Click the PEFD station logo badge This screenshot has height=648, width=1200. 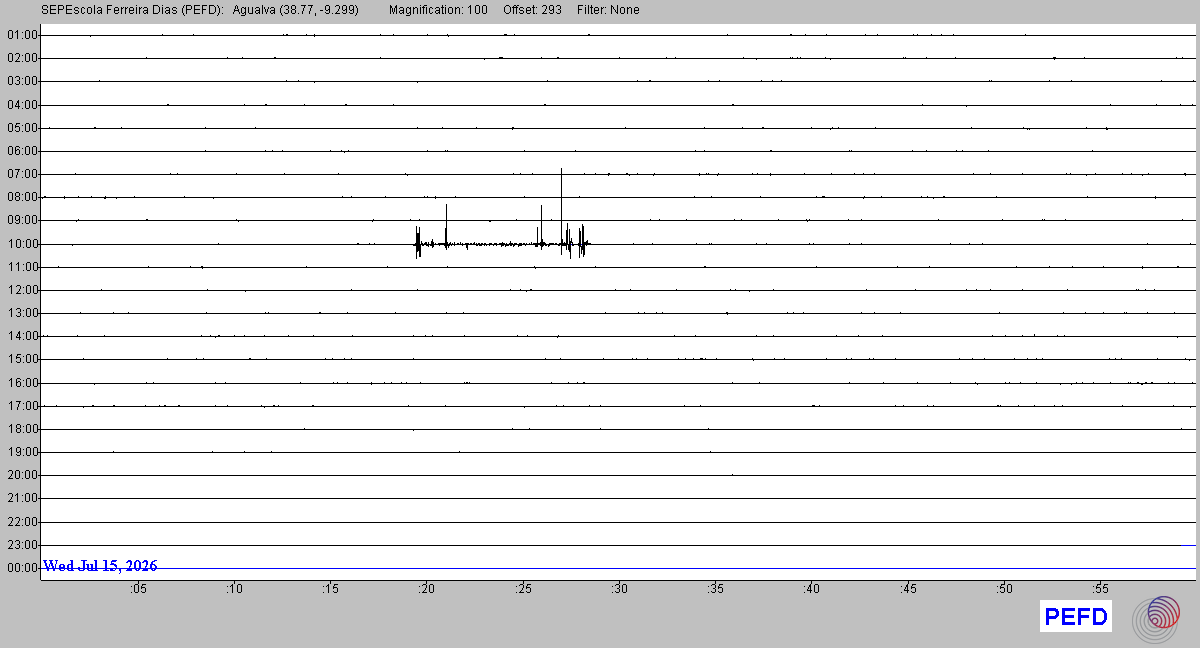(1076, 617)
